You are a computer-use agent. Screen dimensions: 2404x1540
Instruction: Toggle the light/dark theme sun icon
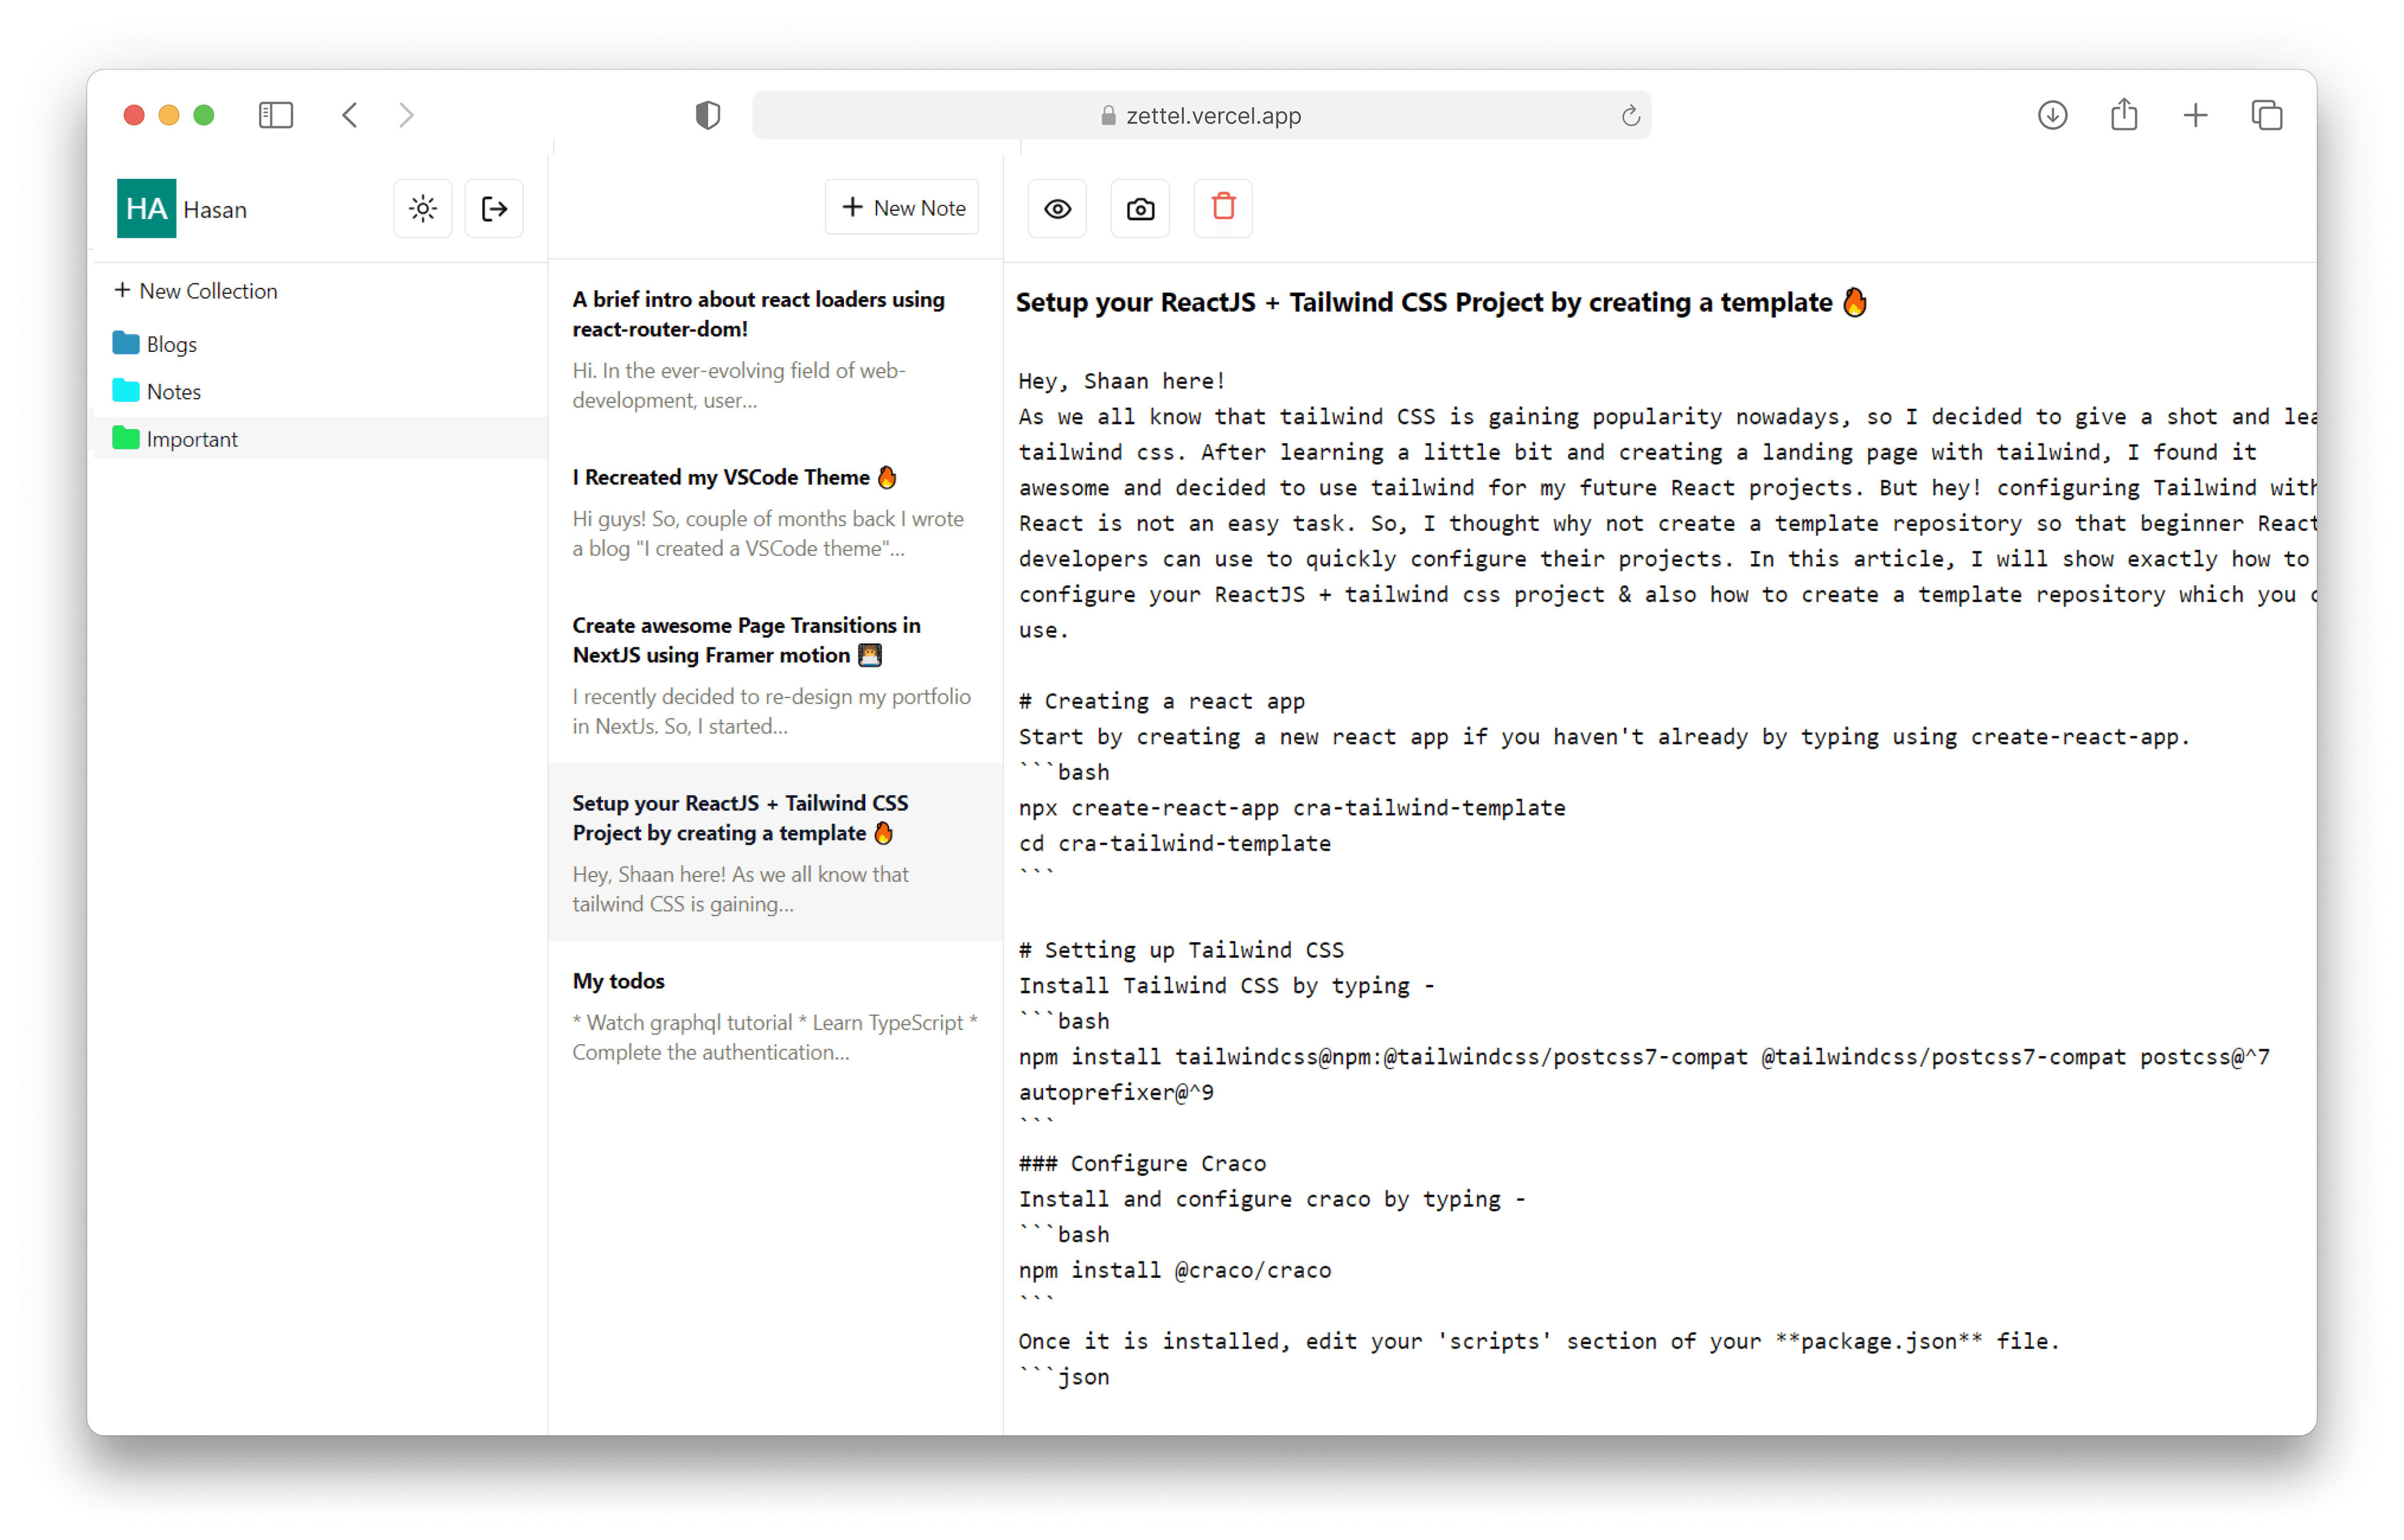pyautogui.click(x=423, y=209)
